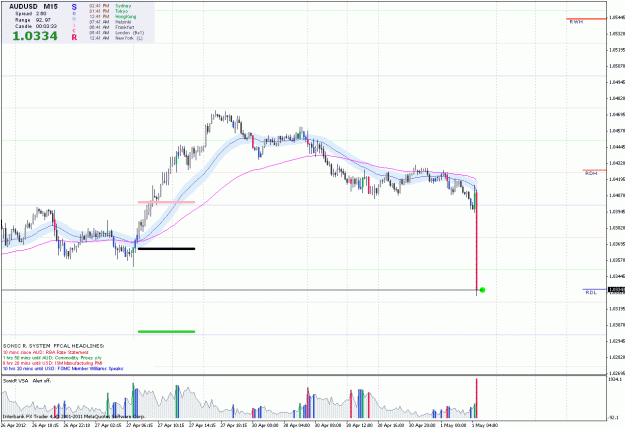Open the RBA Rate Statement headline
Screen dimensions: 625x429
point(46,352)
